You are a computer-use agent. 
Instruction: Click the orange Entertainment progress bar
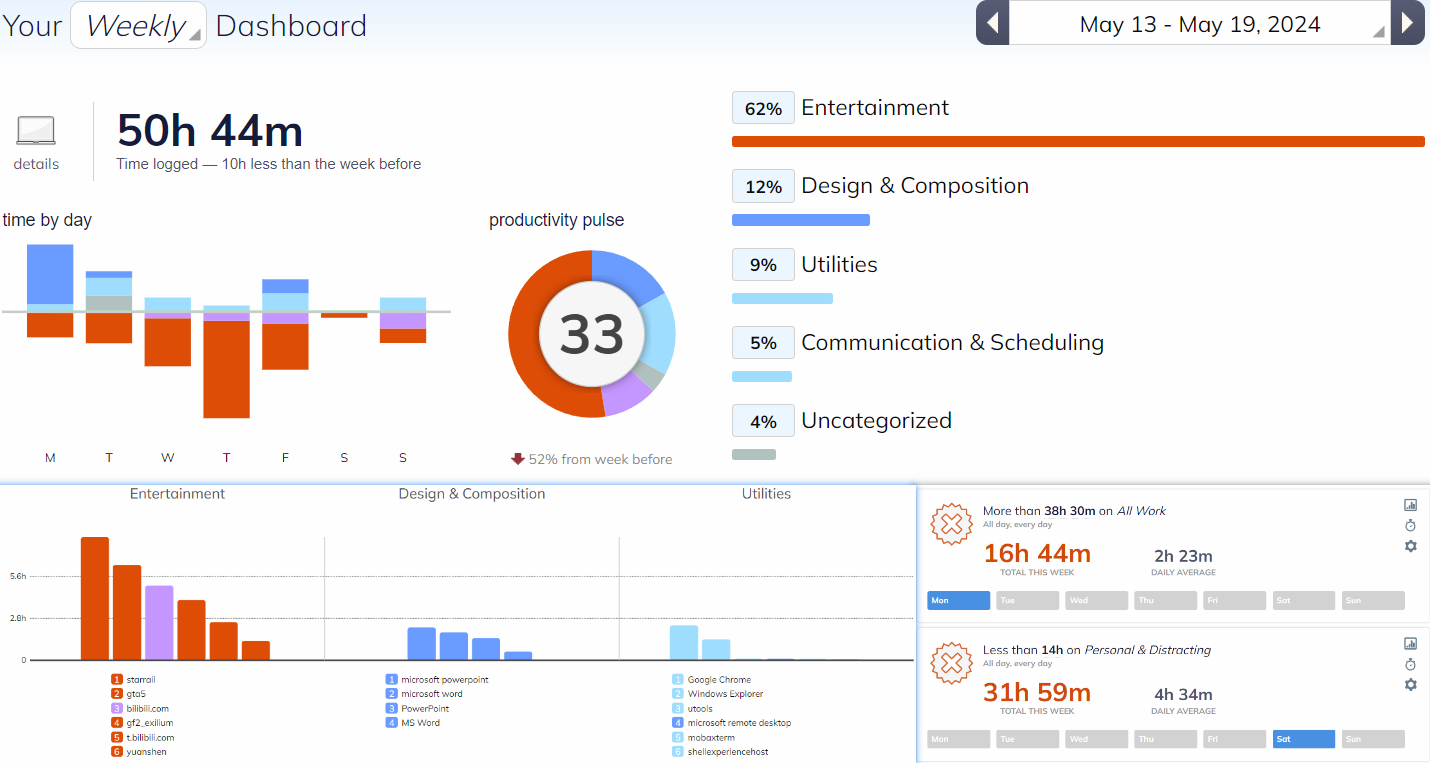[1077, 142]
